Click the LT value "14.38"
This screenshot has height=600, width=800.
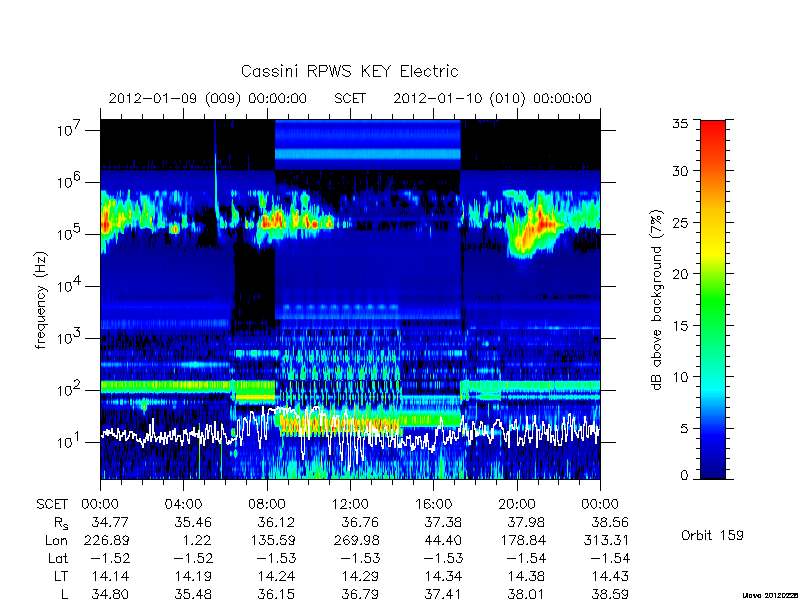click(x=527, y=576)
